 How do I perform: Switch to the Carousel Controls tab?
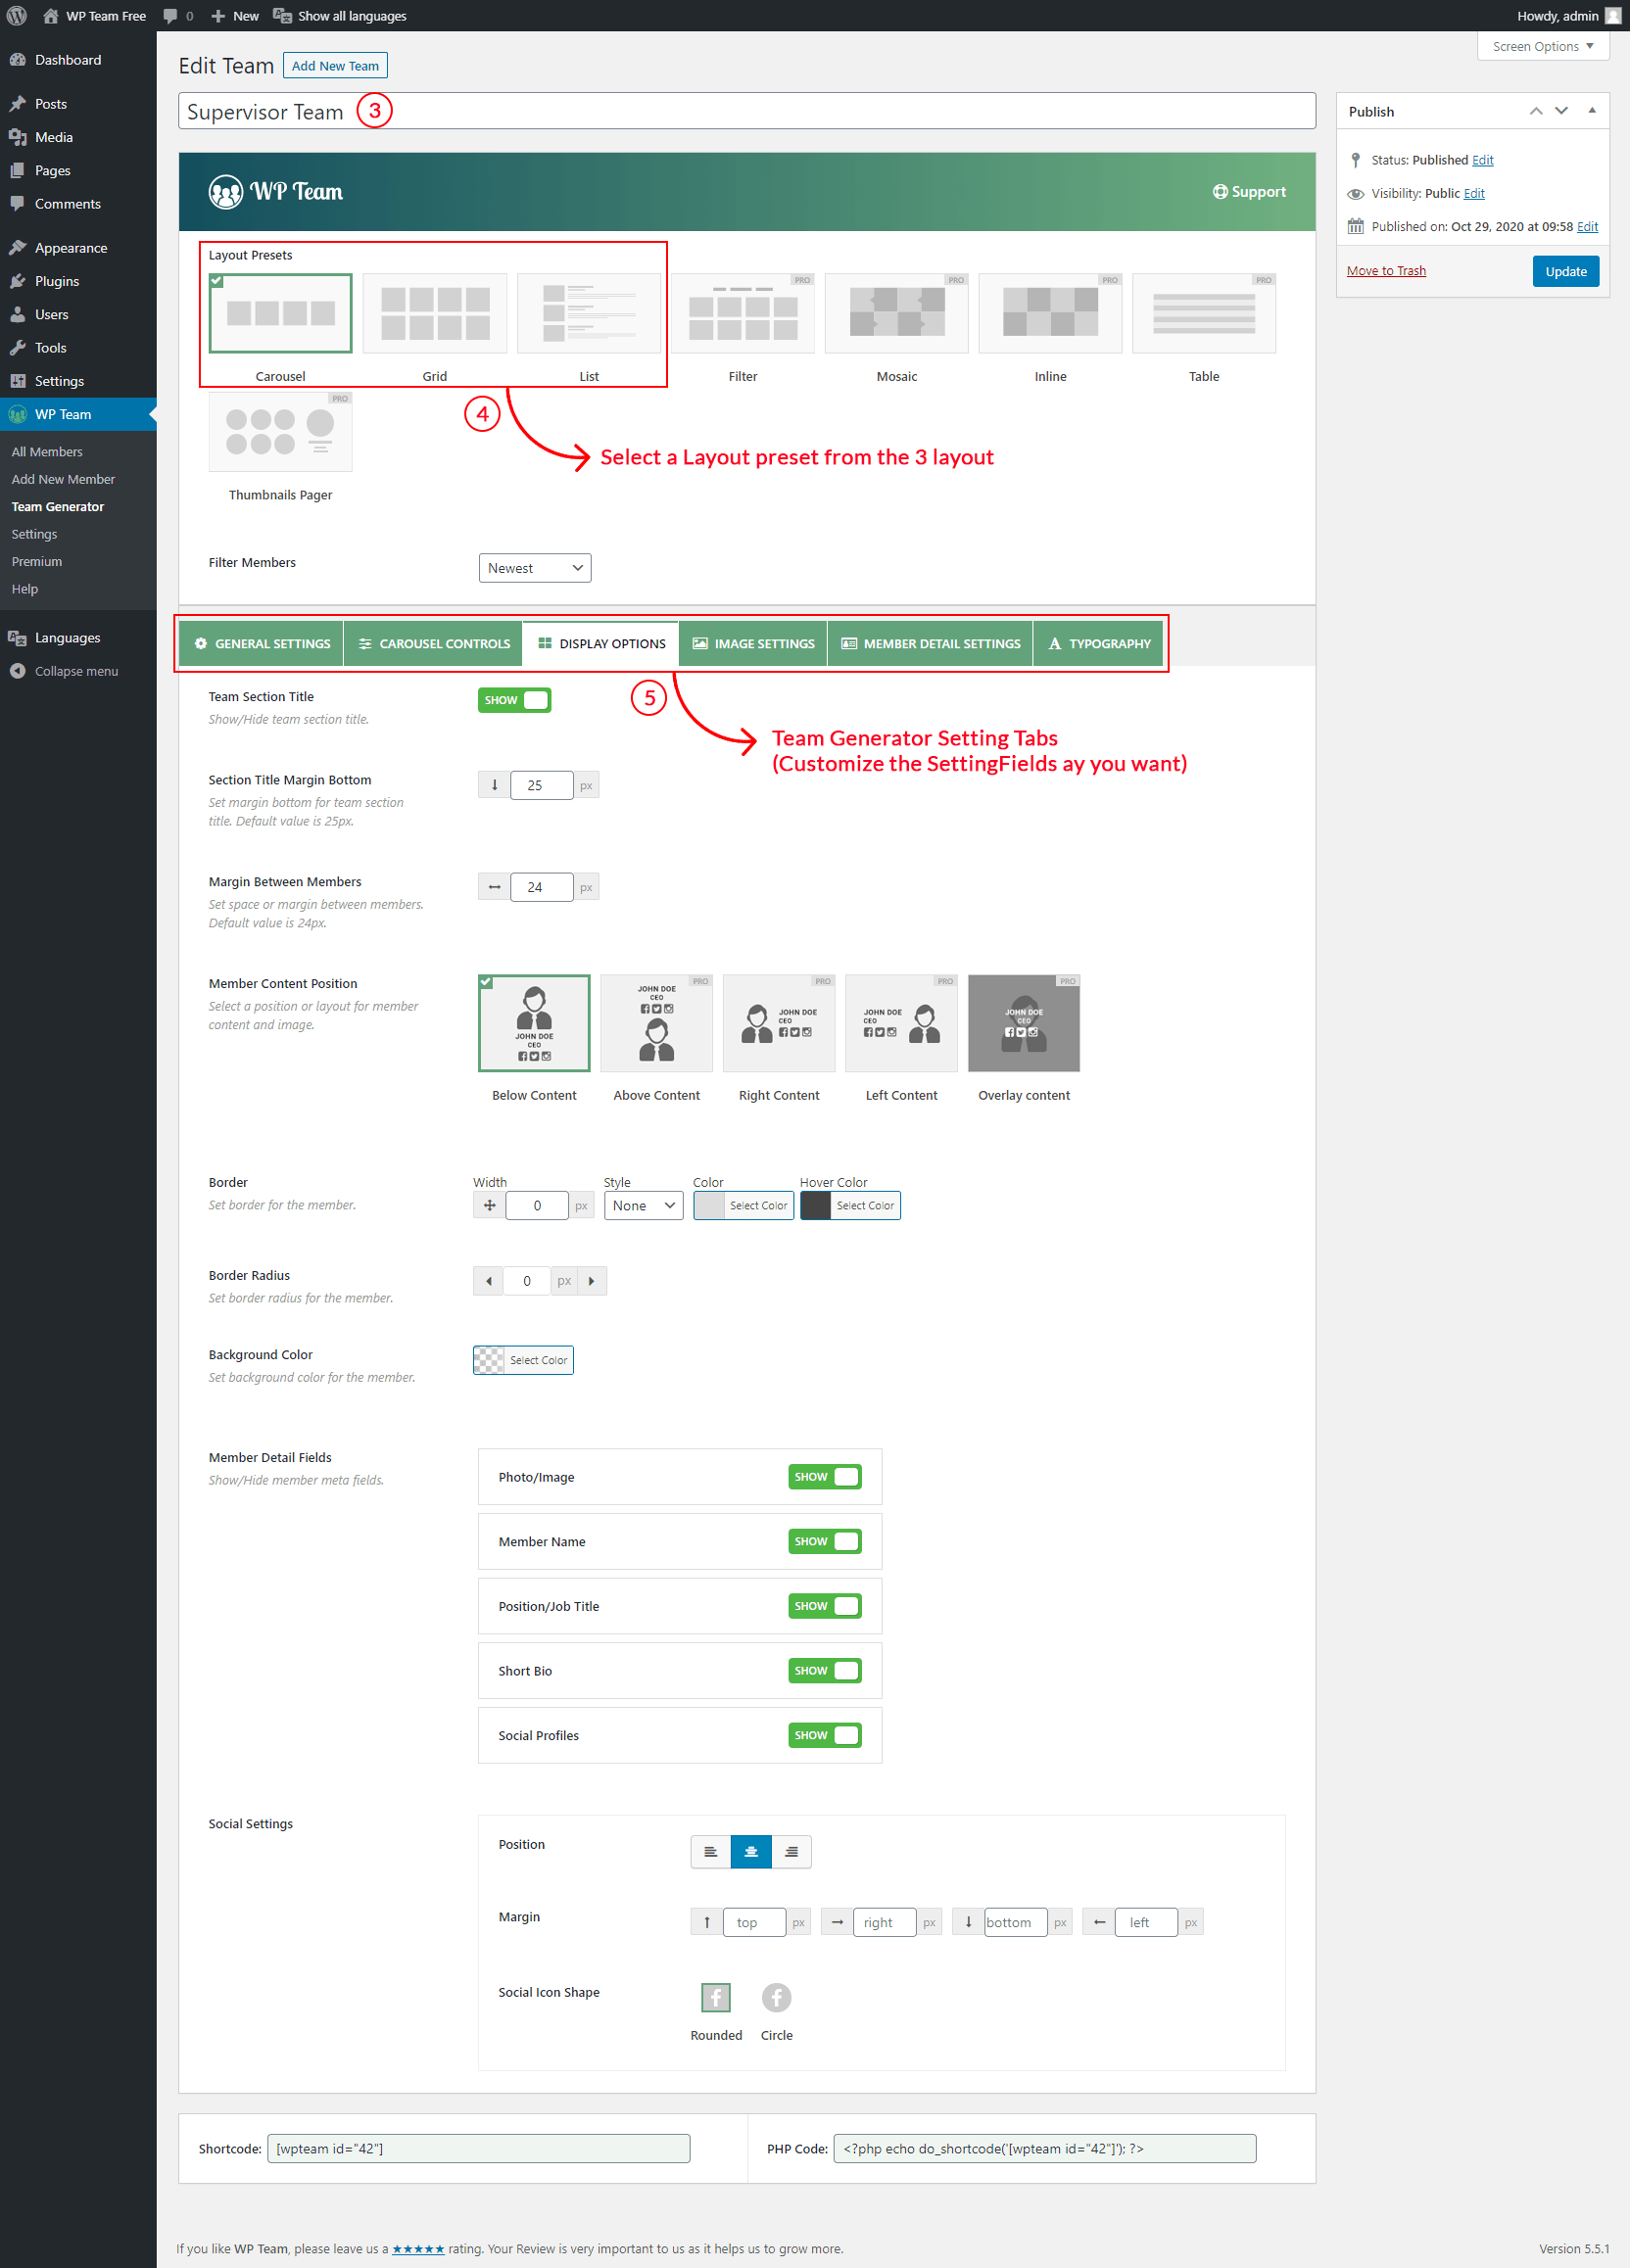[434, 643]
